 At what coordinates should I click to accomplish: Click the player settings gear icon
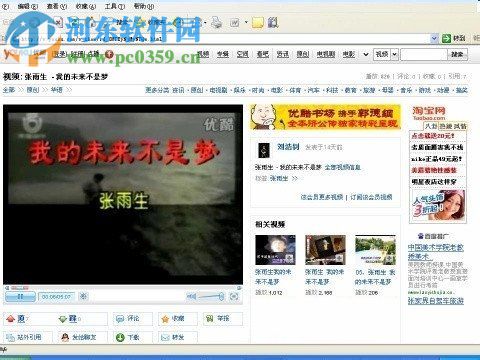pos(83,296)
